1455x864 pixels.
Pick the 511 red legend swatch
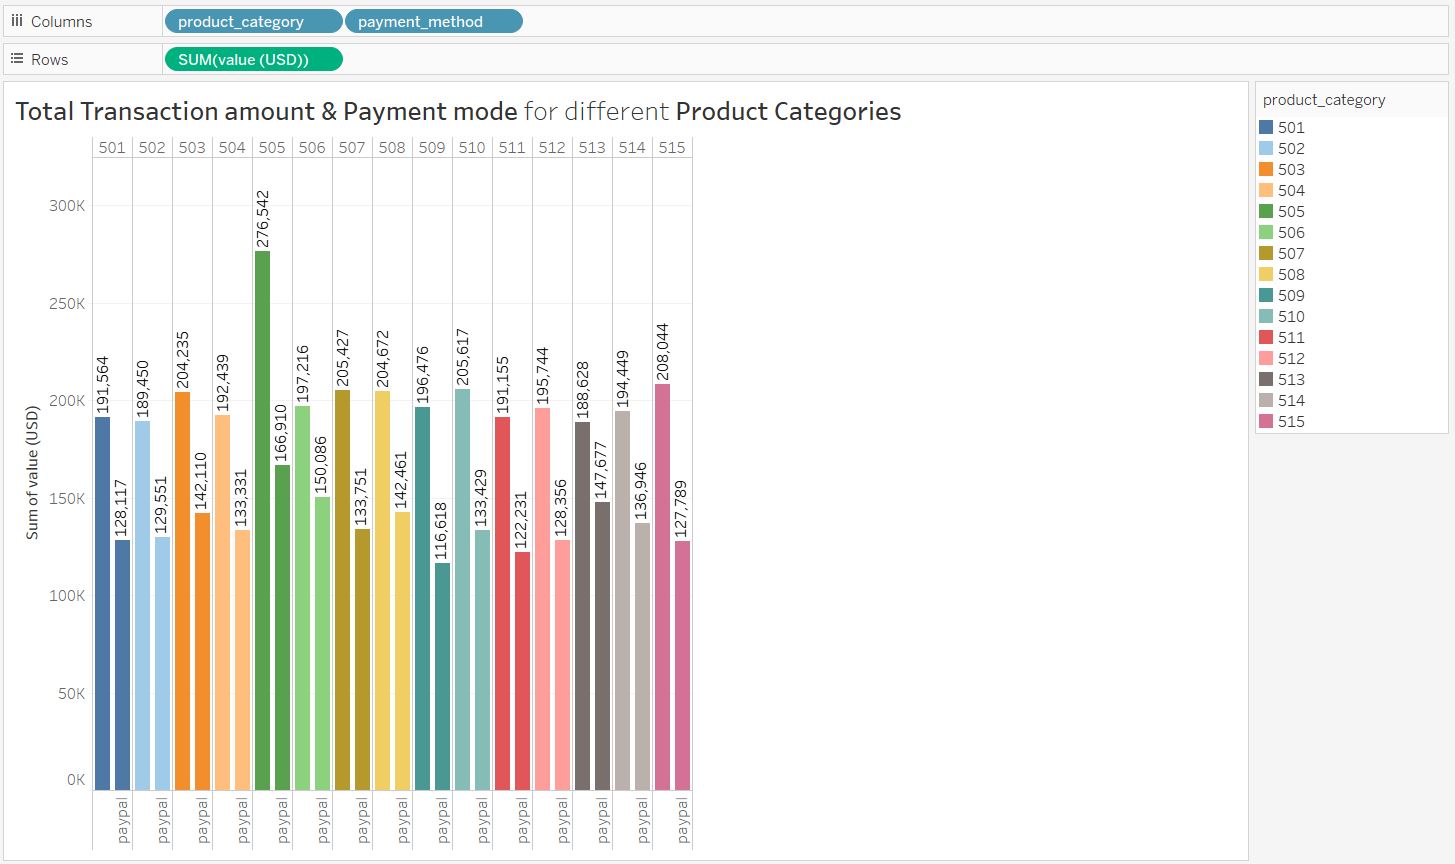point(1266,337)
